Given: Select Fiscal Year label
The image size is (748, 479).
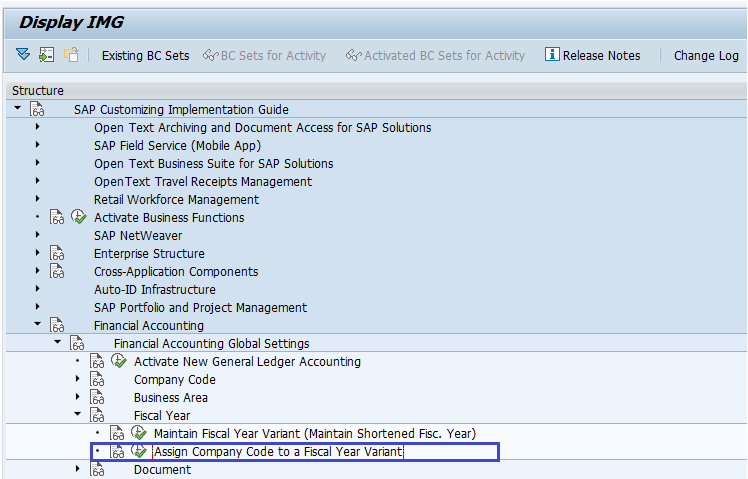Looking at the screenshot, I should [x=162, y=416].
